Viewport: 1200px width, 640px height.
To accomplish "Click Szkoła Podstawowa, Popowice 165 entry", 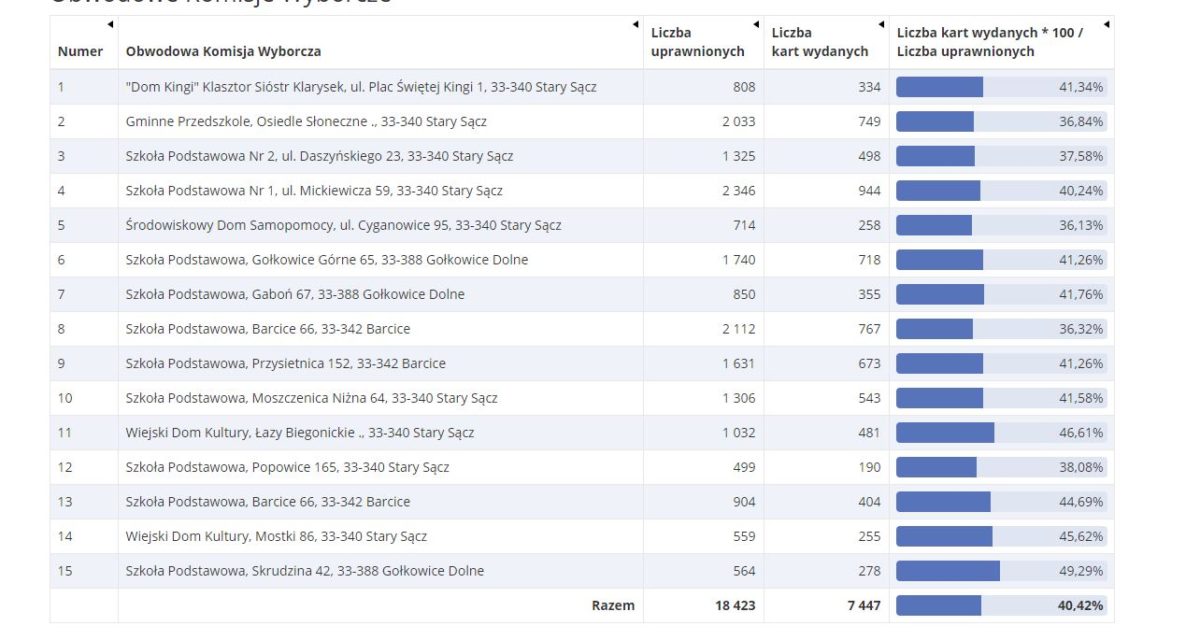I will 287,467.
